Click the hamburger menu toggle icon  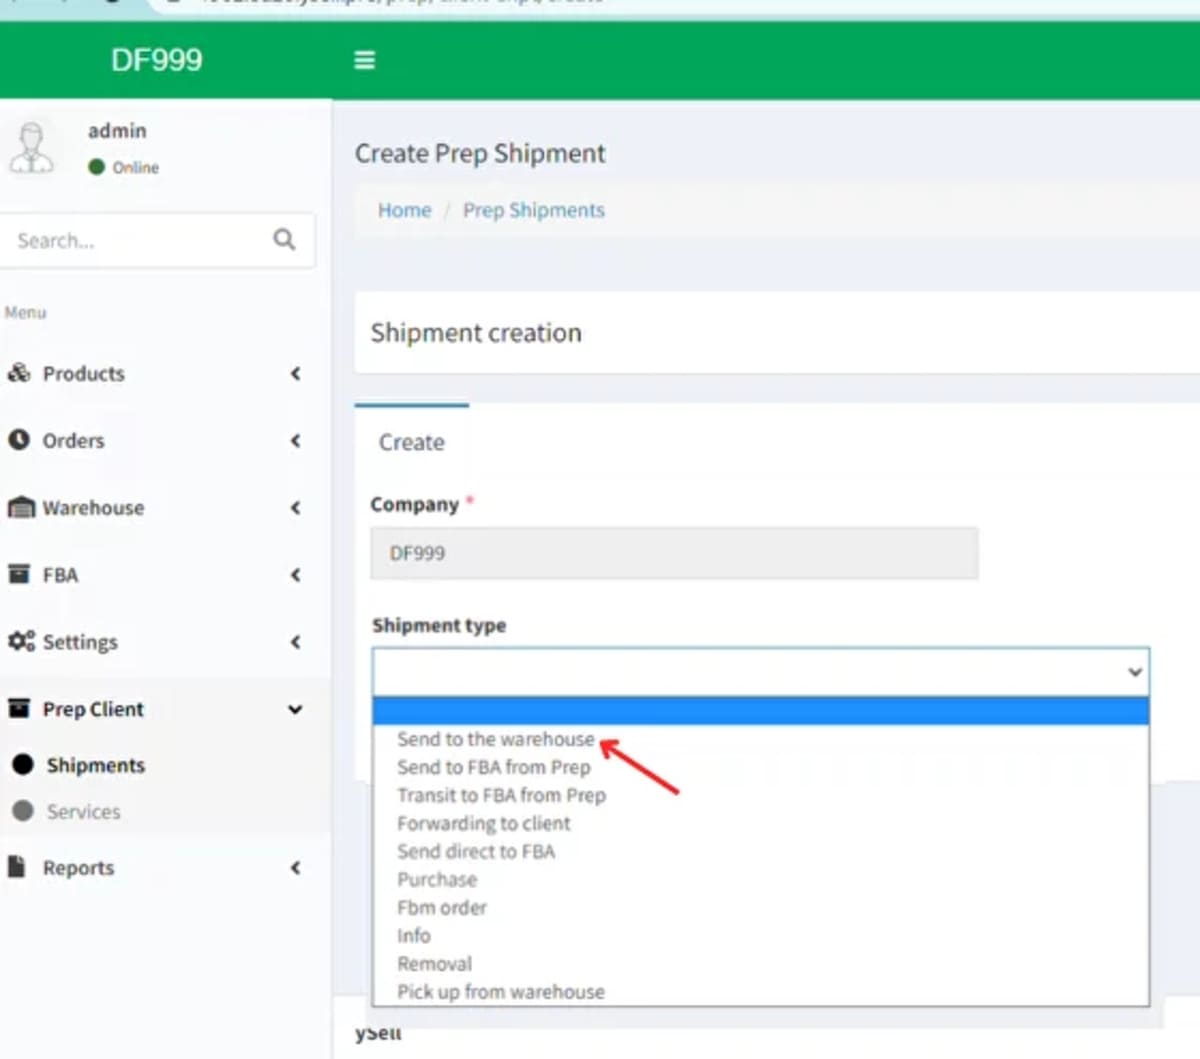coord(364,60)
